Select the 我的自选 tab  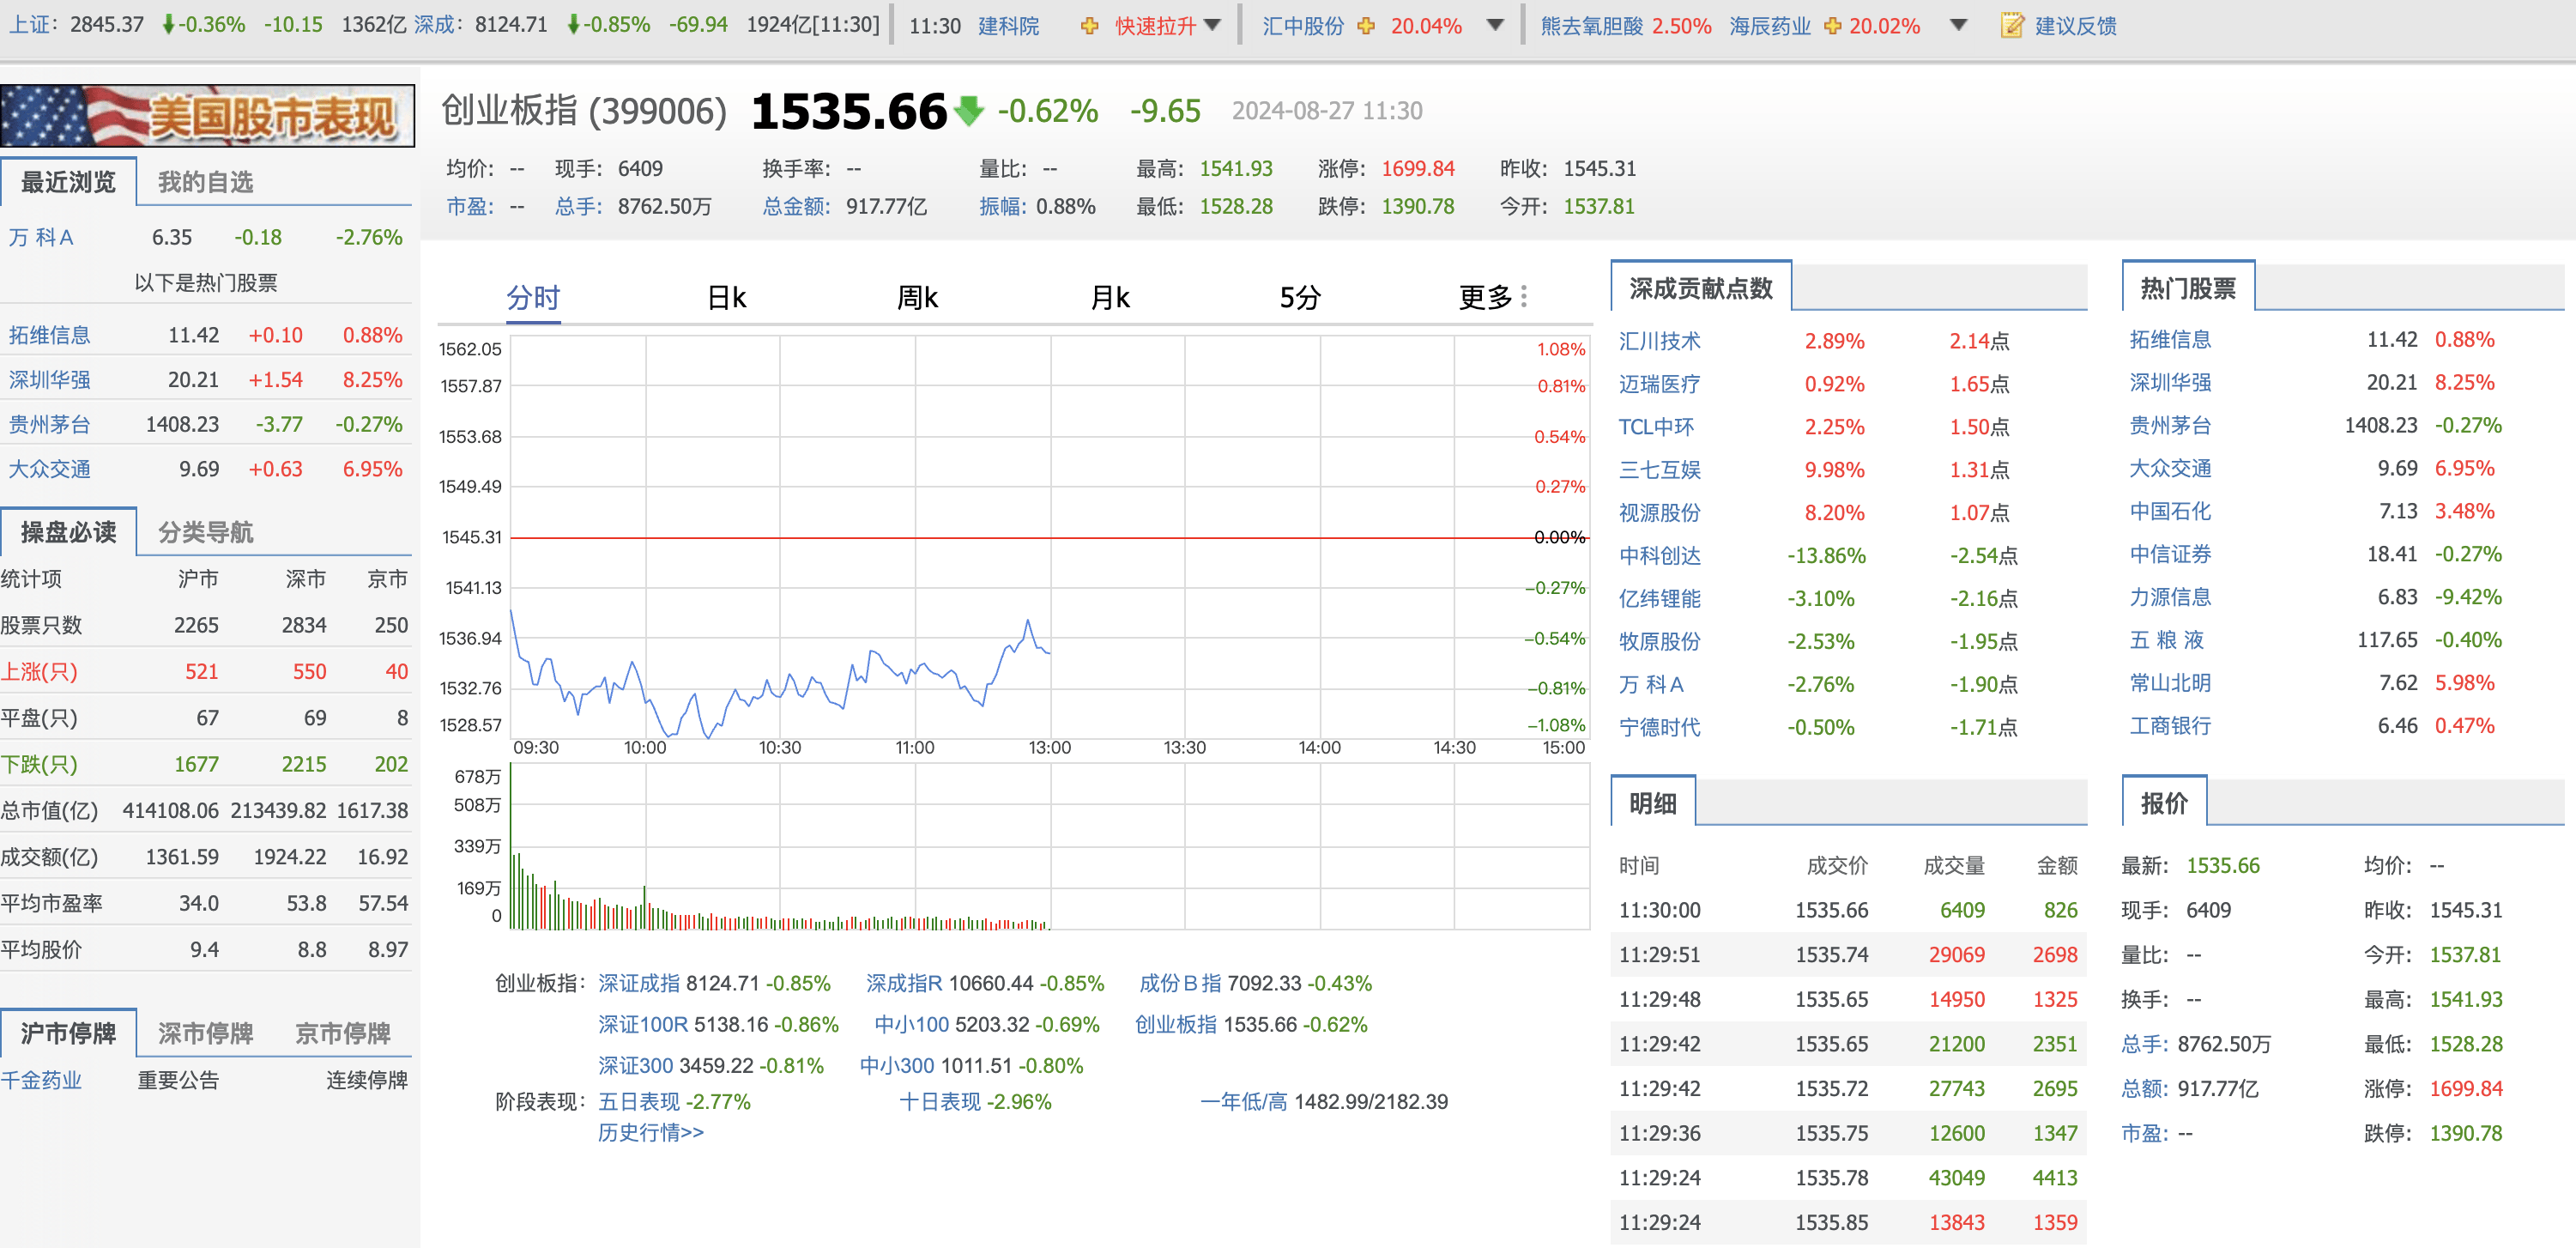(x=205, y=182)
